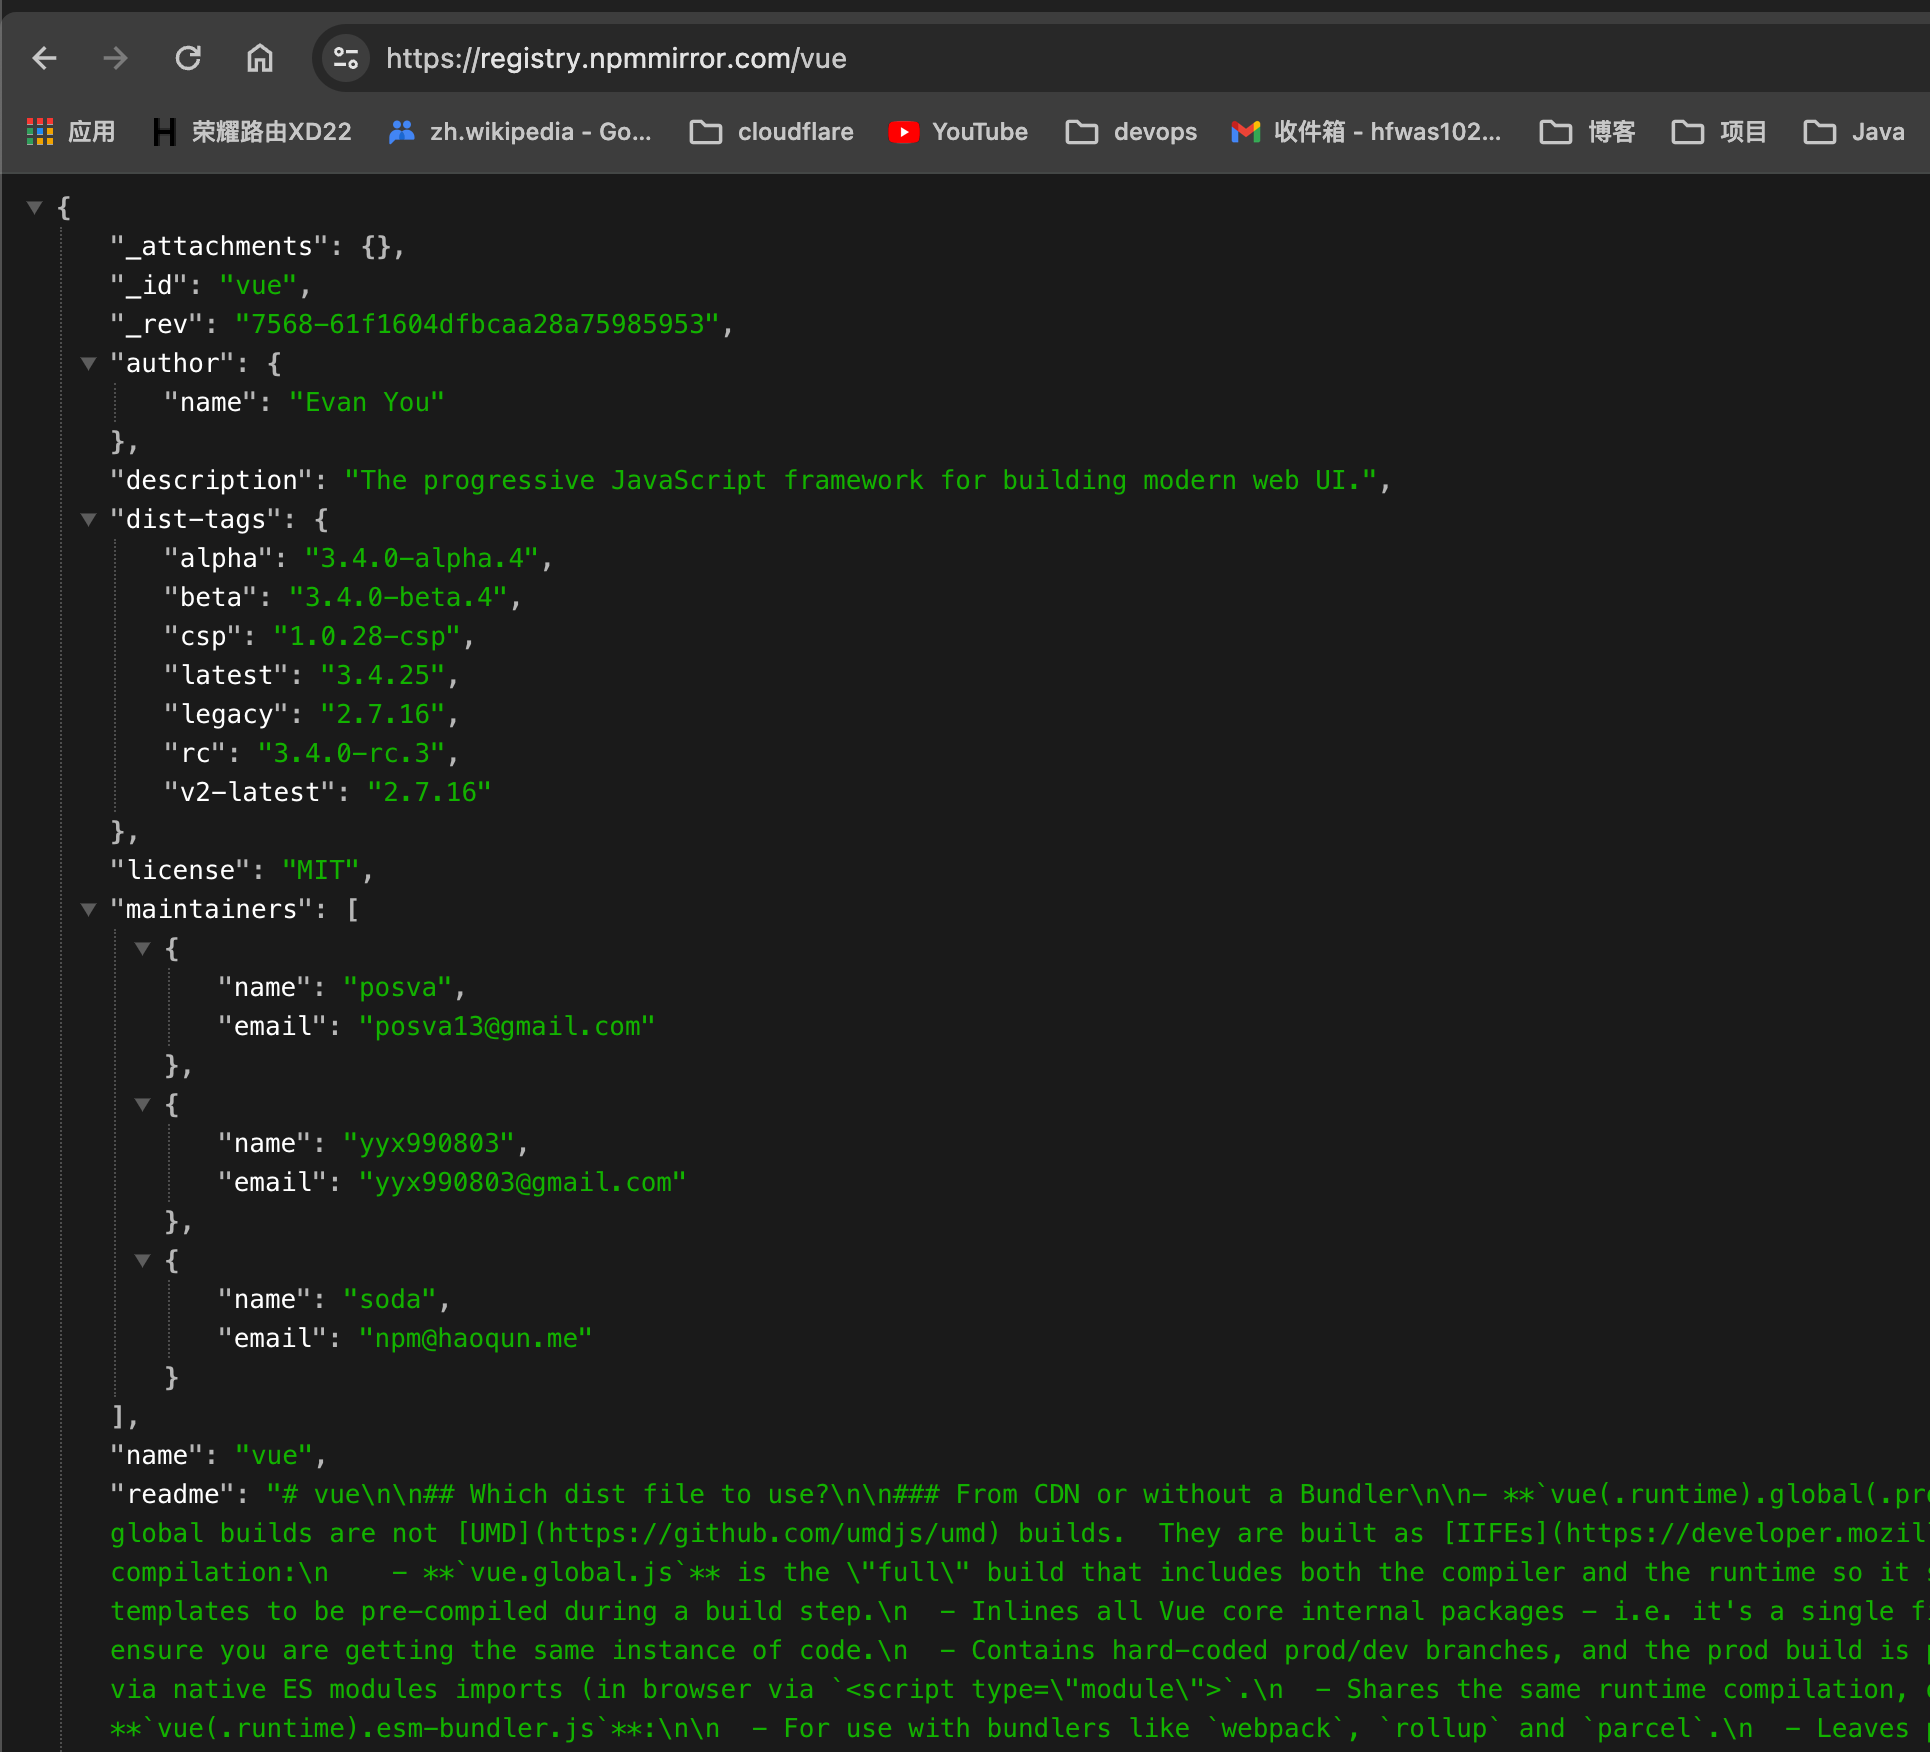This screenshot has height=1752, width=1930.
Task: Reload the current page
Action: (188, 58)
